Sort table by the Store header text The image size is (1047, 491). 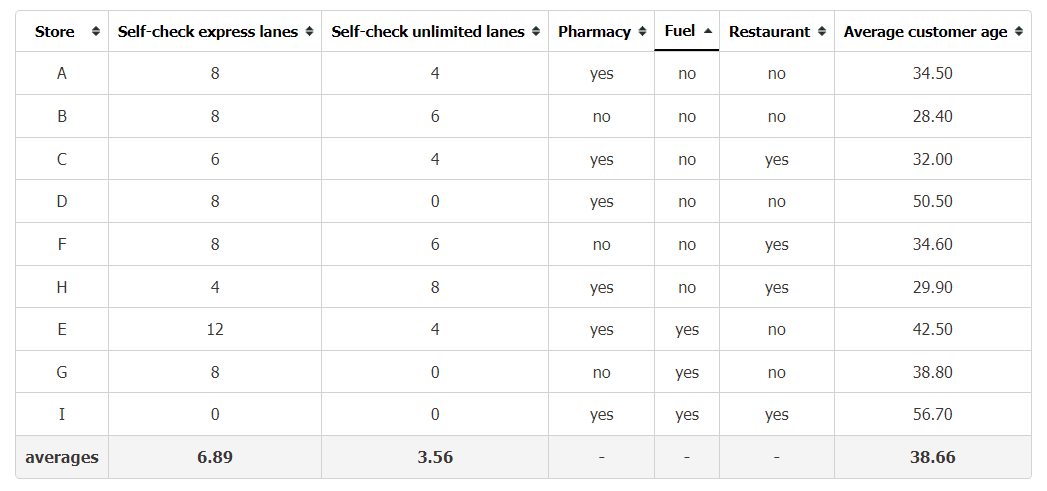coord(55,31)
